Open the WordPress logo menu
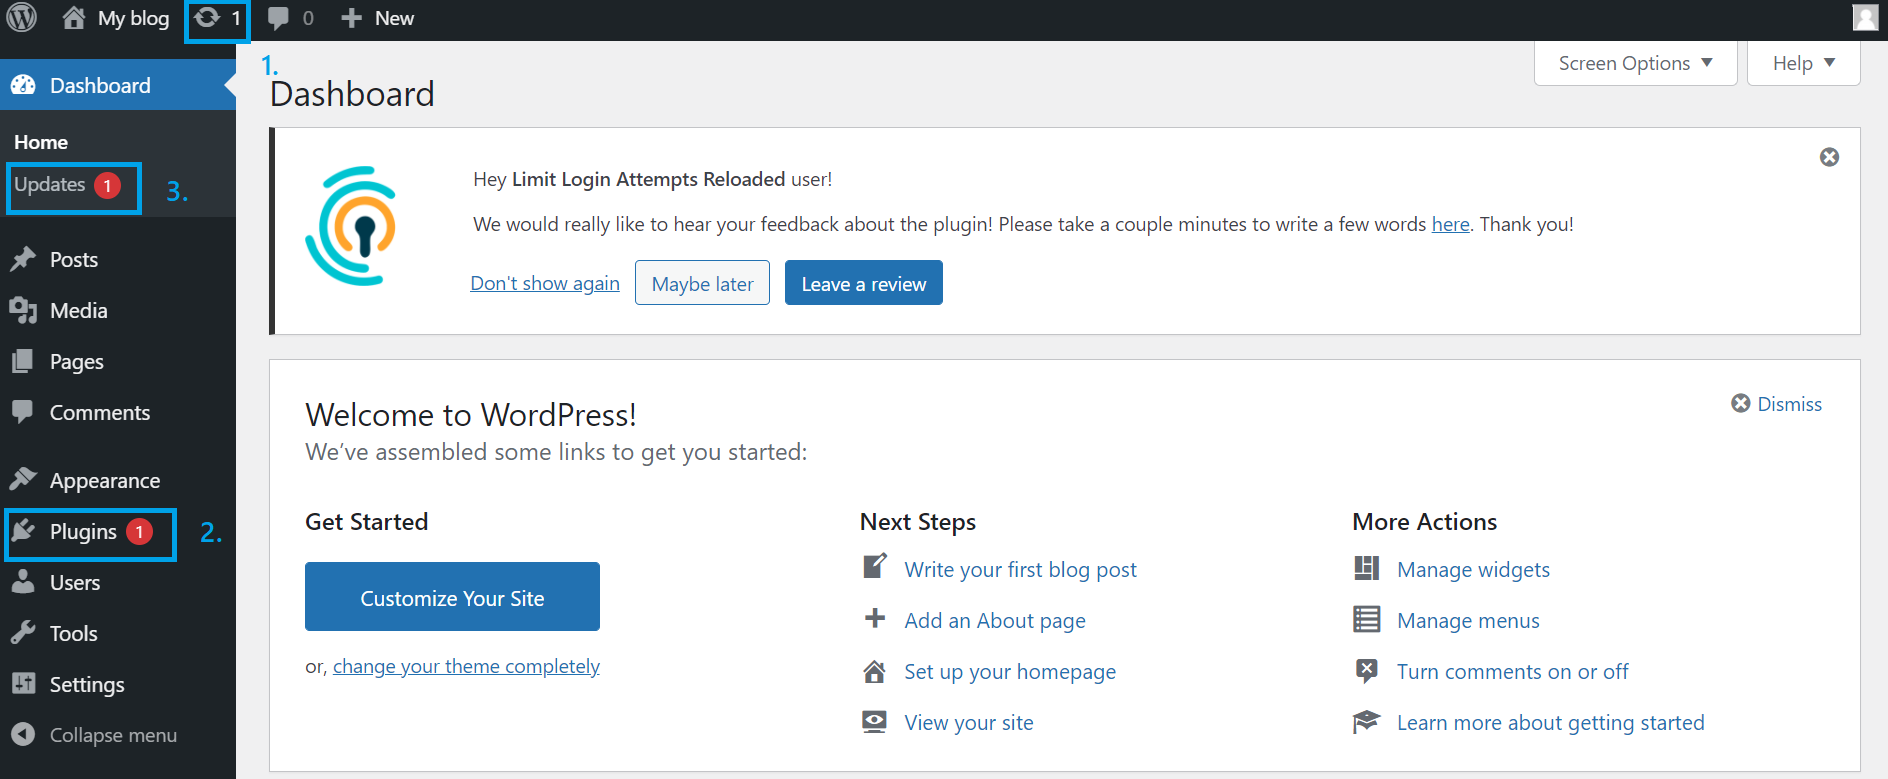Screen dimensions: 1888x779 pos(22,18)
